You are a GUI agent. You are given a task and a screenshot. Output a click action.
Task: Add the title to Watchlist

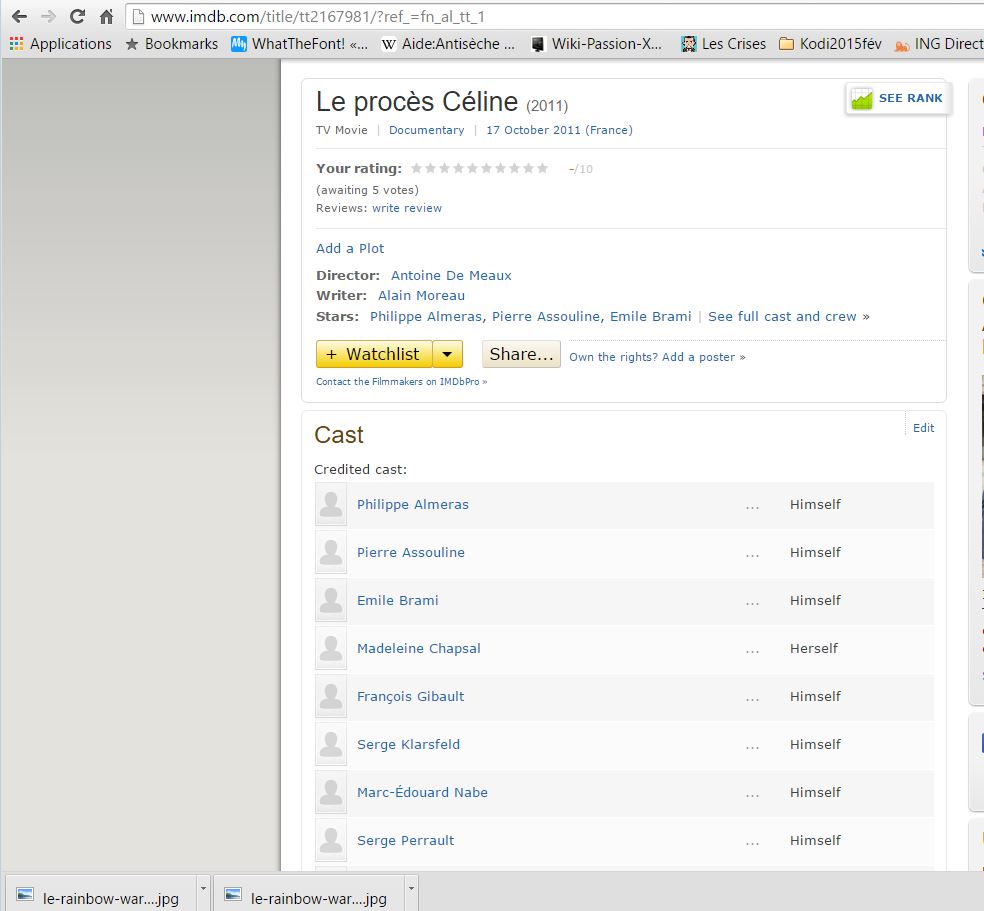click(x=374, y=354)
